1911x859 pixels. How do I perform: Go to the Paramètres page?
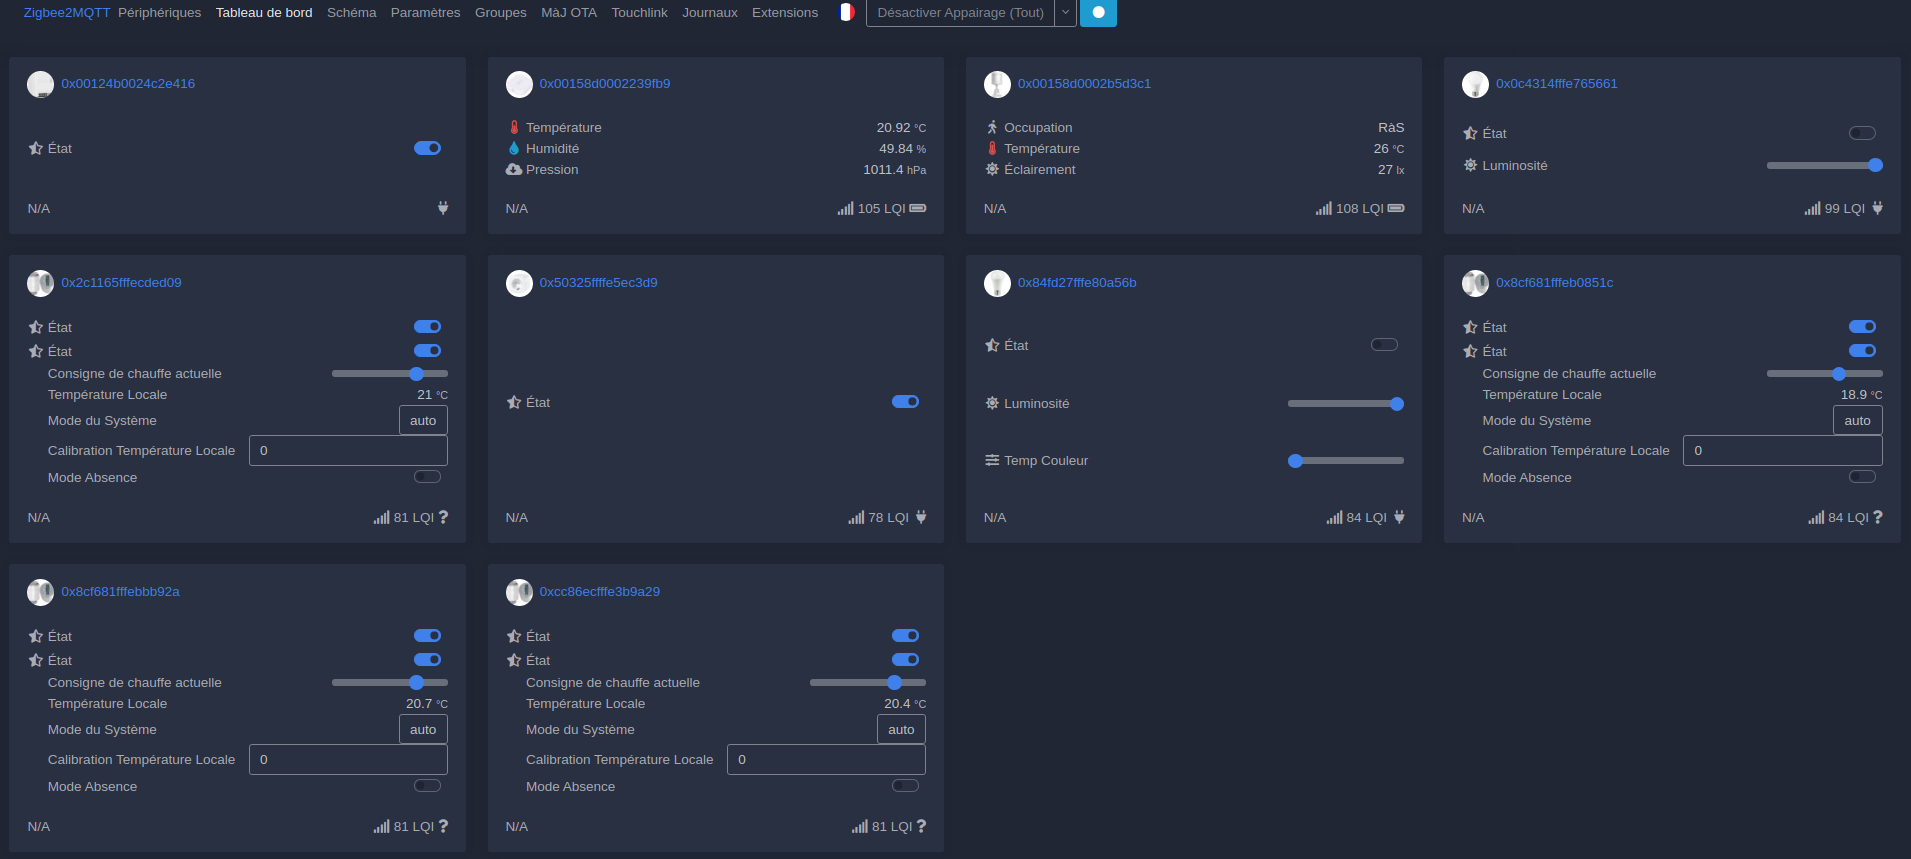point(425,13)
